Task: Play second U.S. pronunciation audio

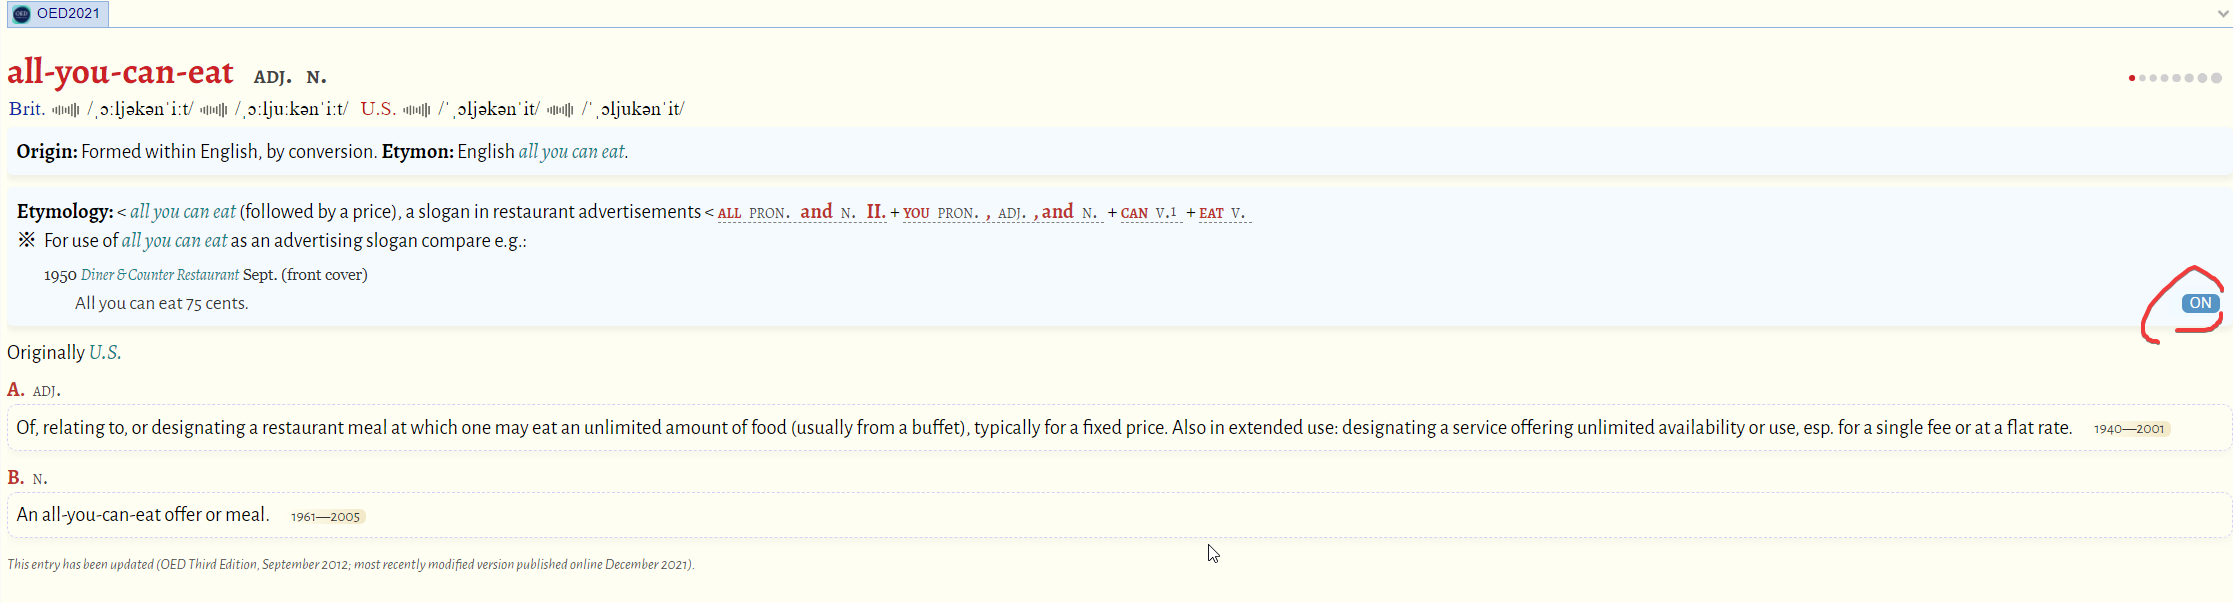Action: click(x=560, y=110)
